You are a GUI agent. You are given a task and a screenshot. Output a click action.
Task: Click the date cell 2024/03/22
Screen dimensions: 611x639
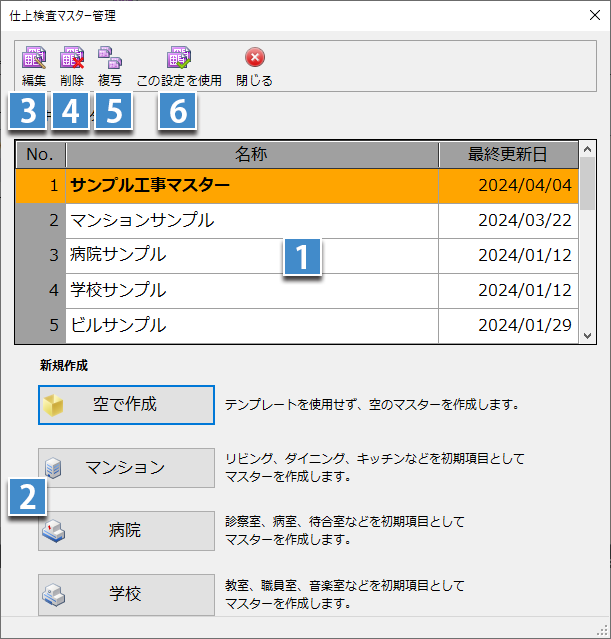[x=508, y=221]
